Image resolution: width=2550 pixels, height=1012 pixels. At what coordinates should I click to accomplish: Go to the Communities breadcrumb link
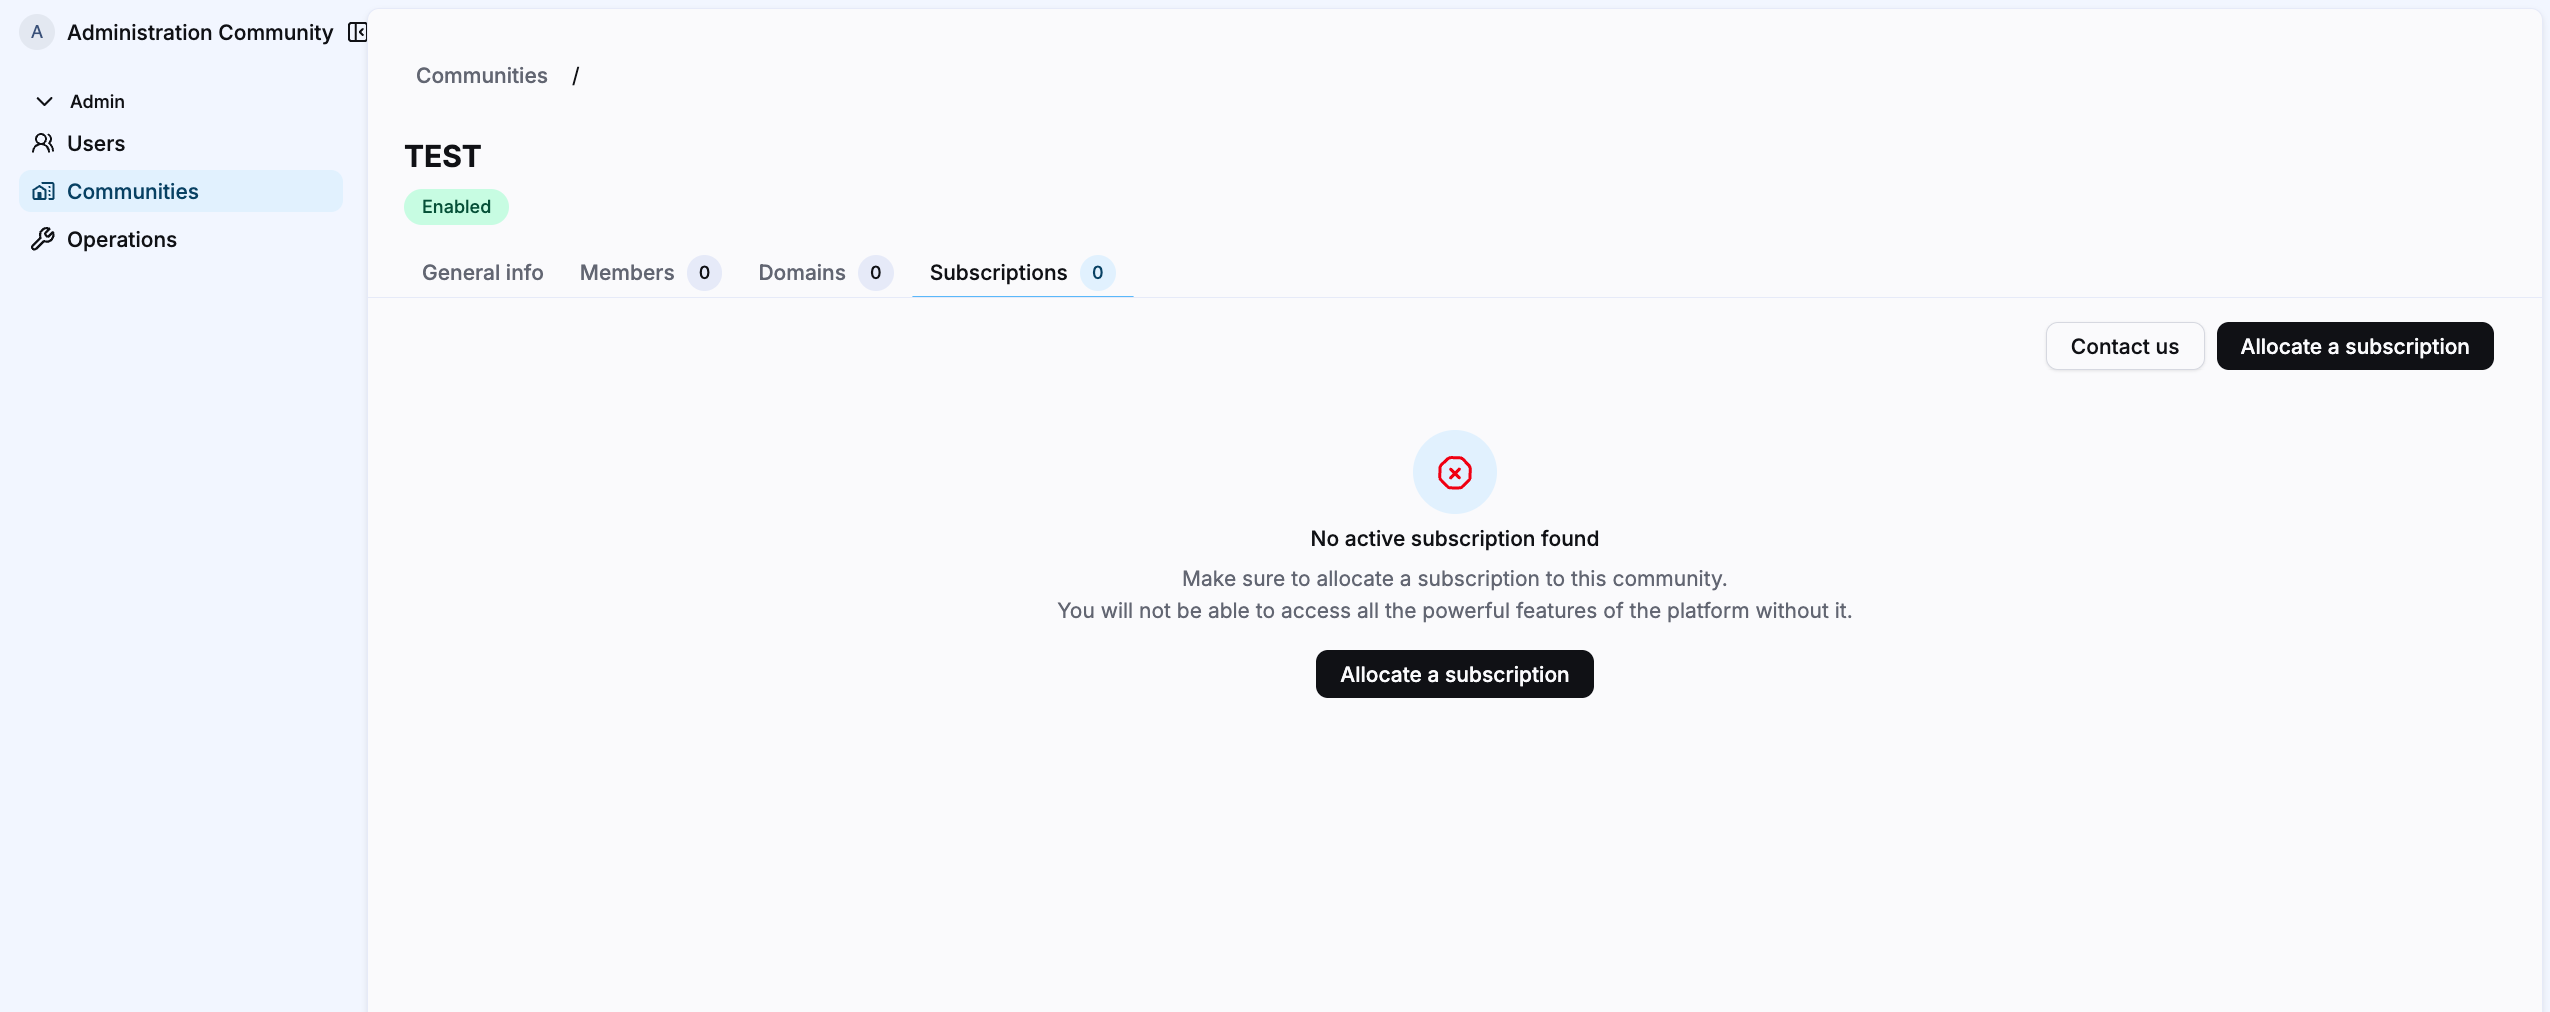[481, 75]
